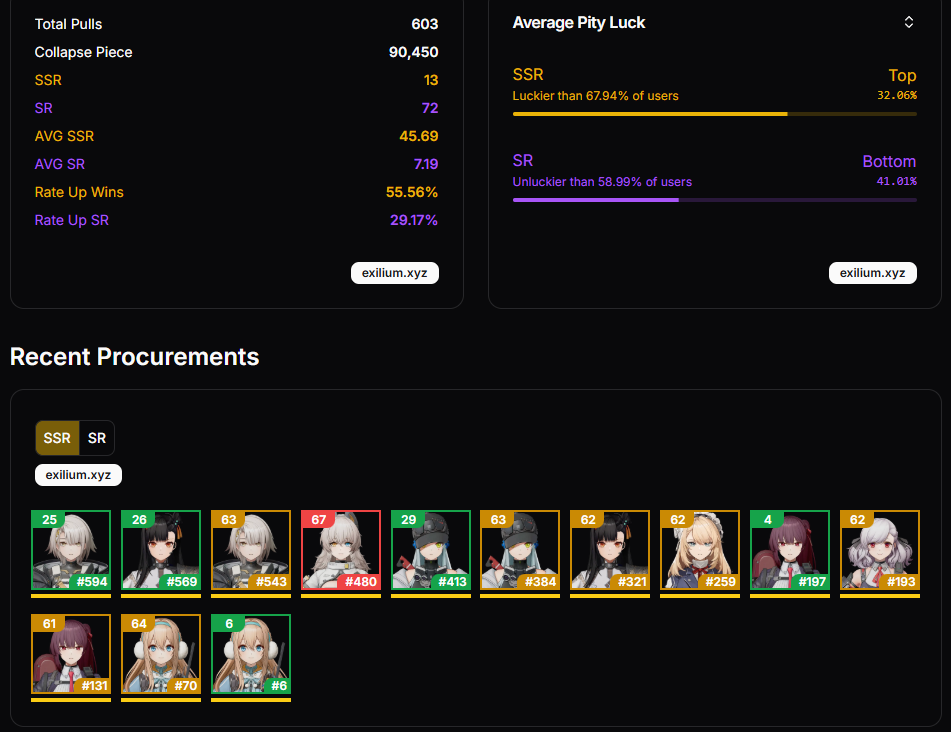Viewport: 951px width, 732px height.
Task: Click the exilium.xyz badge in Pity Luck panel
Action: (x=873, y=273)
